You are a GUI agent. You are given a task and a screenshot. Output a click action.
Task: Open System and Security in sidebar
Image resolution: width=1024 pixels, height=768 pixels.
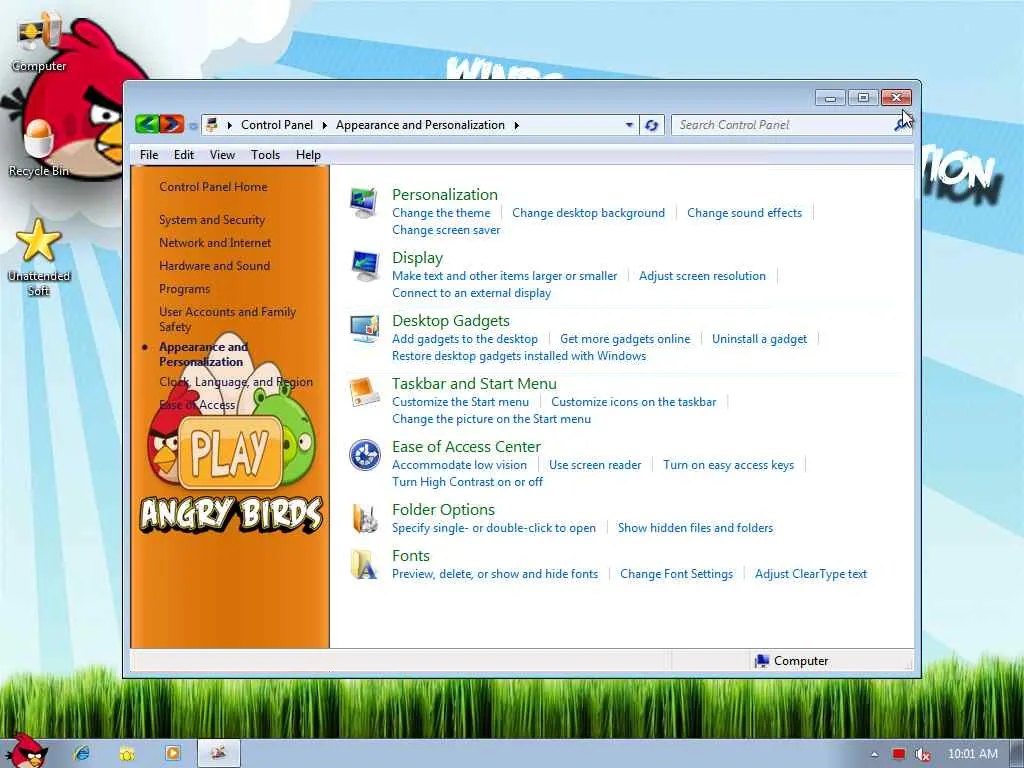tap(212, 219)
